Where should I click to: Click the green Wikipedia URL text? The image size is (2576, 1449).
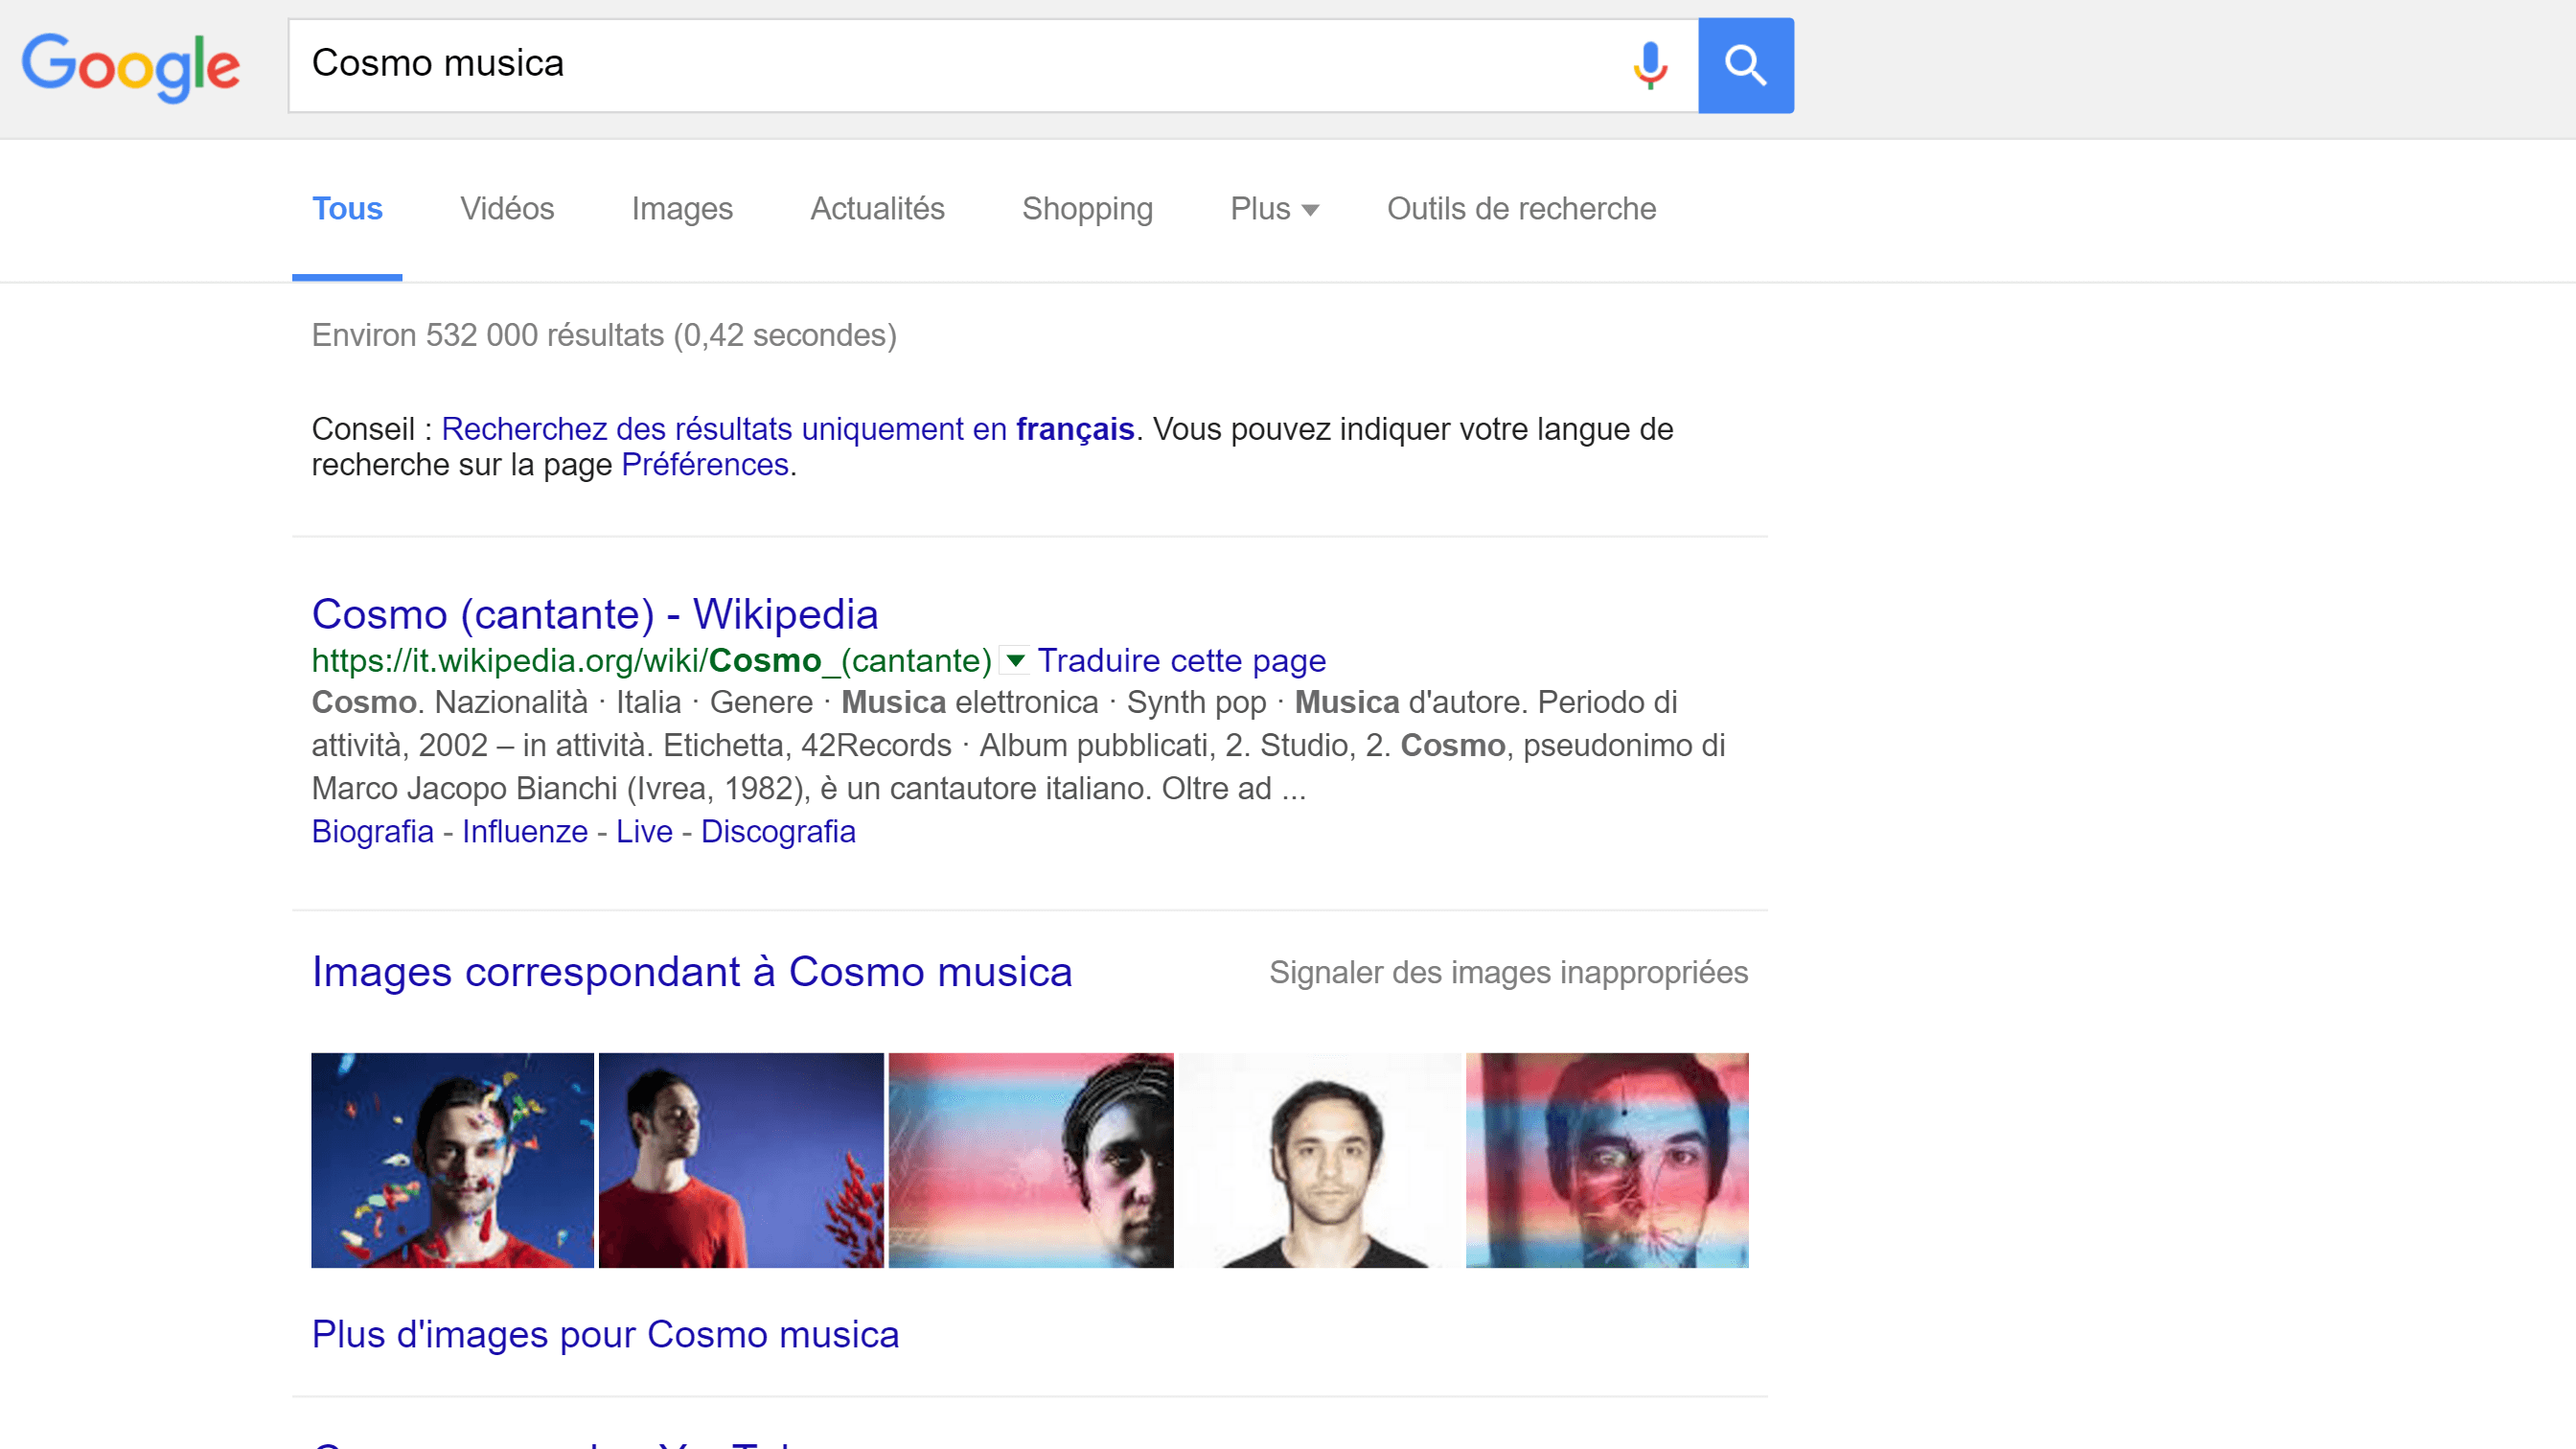click(x=651, y=660)
